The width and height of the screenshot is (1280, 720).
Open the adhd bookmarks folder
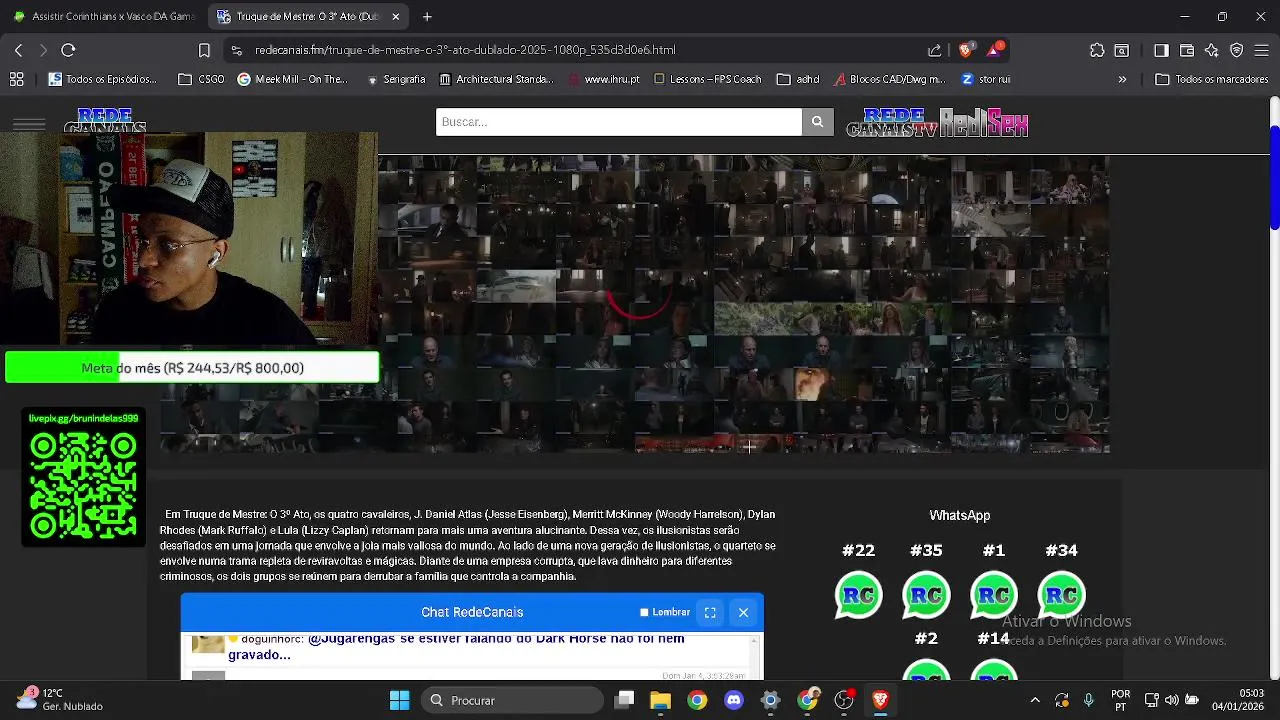point(798,79)
